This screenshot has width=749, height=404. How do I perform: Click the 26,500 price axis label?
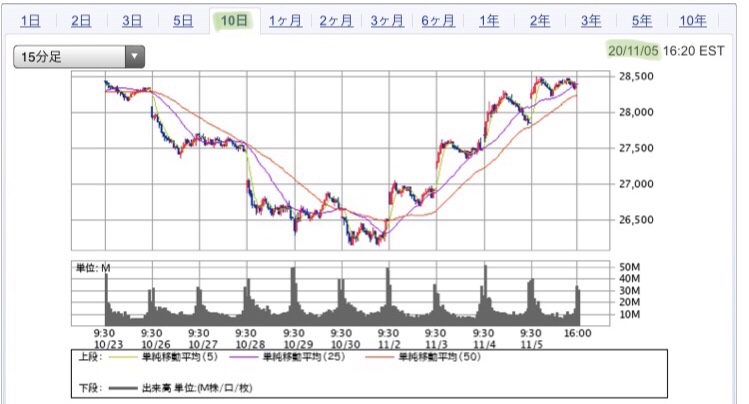(636, 220)
